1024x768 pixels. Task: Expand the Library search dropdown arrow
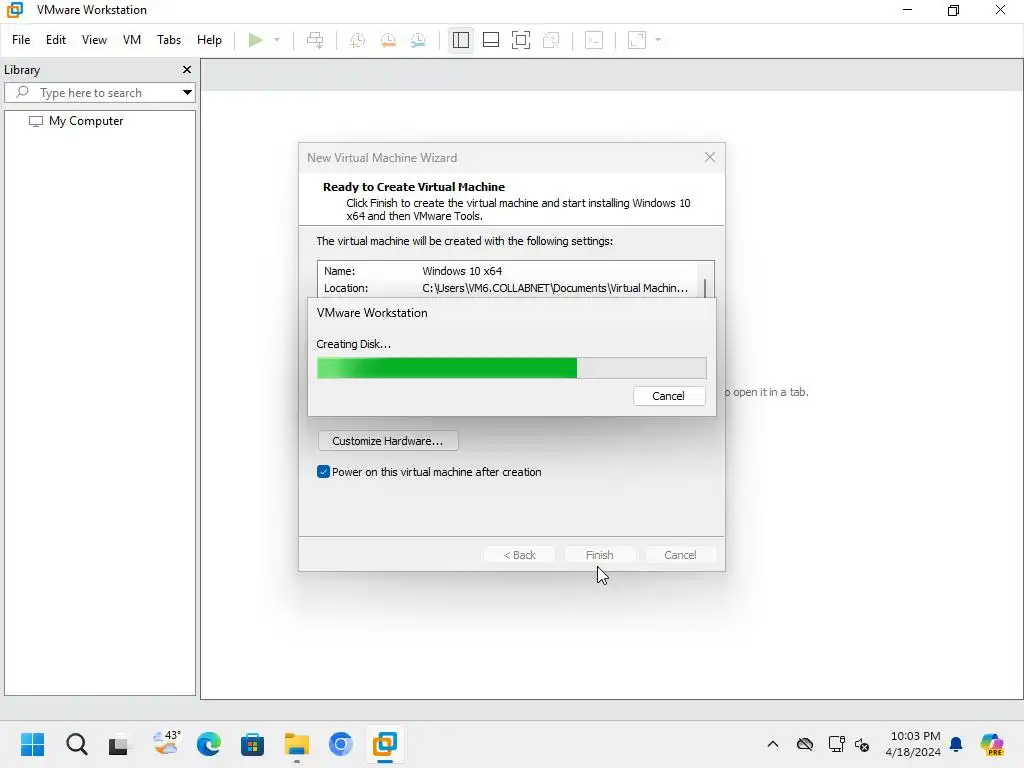187,93
